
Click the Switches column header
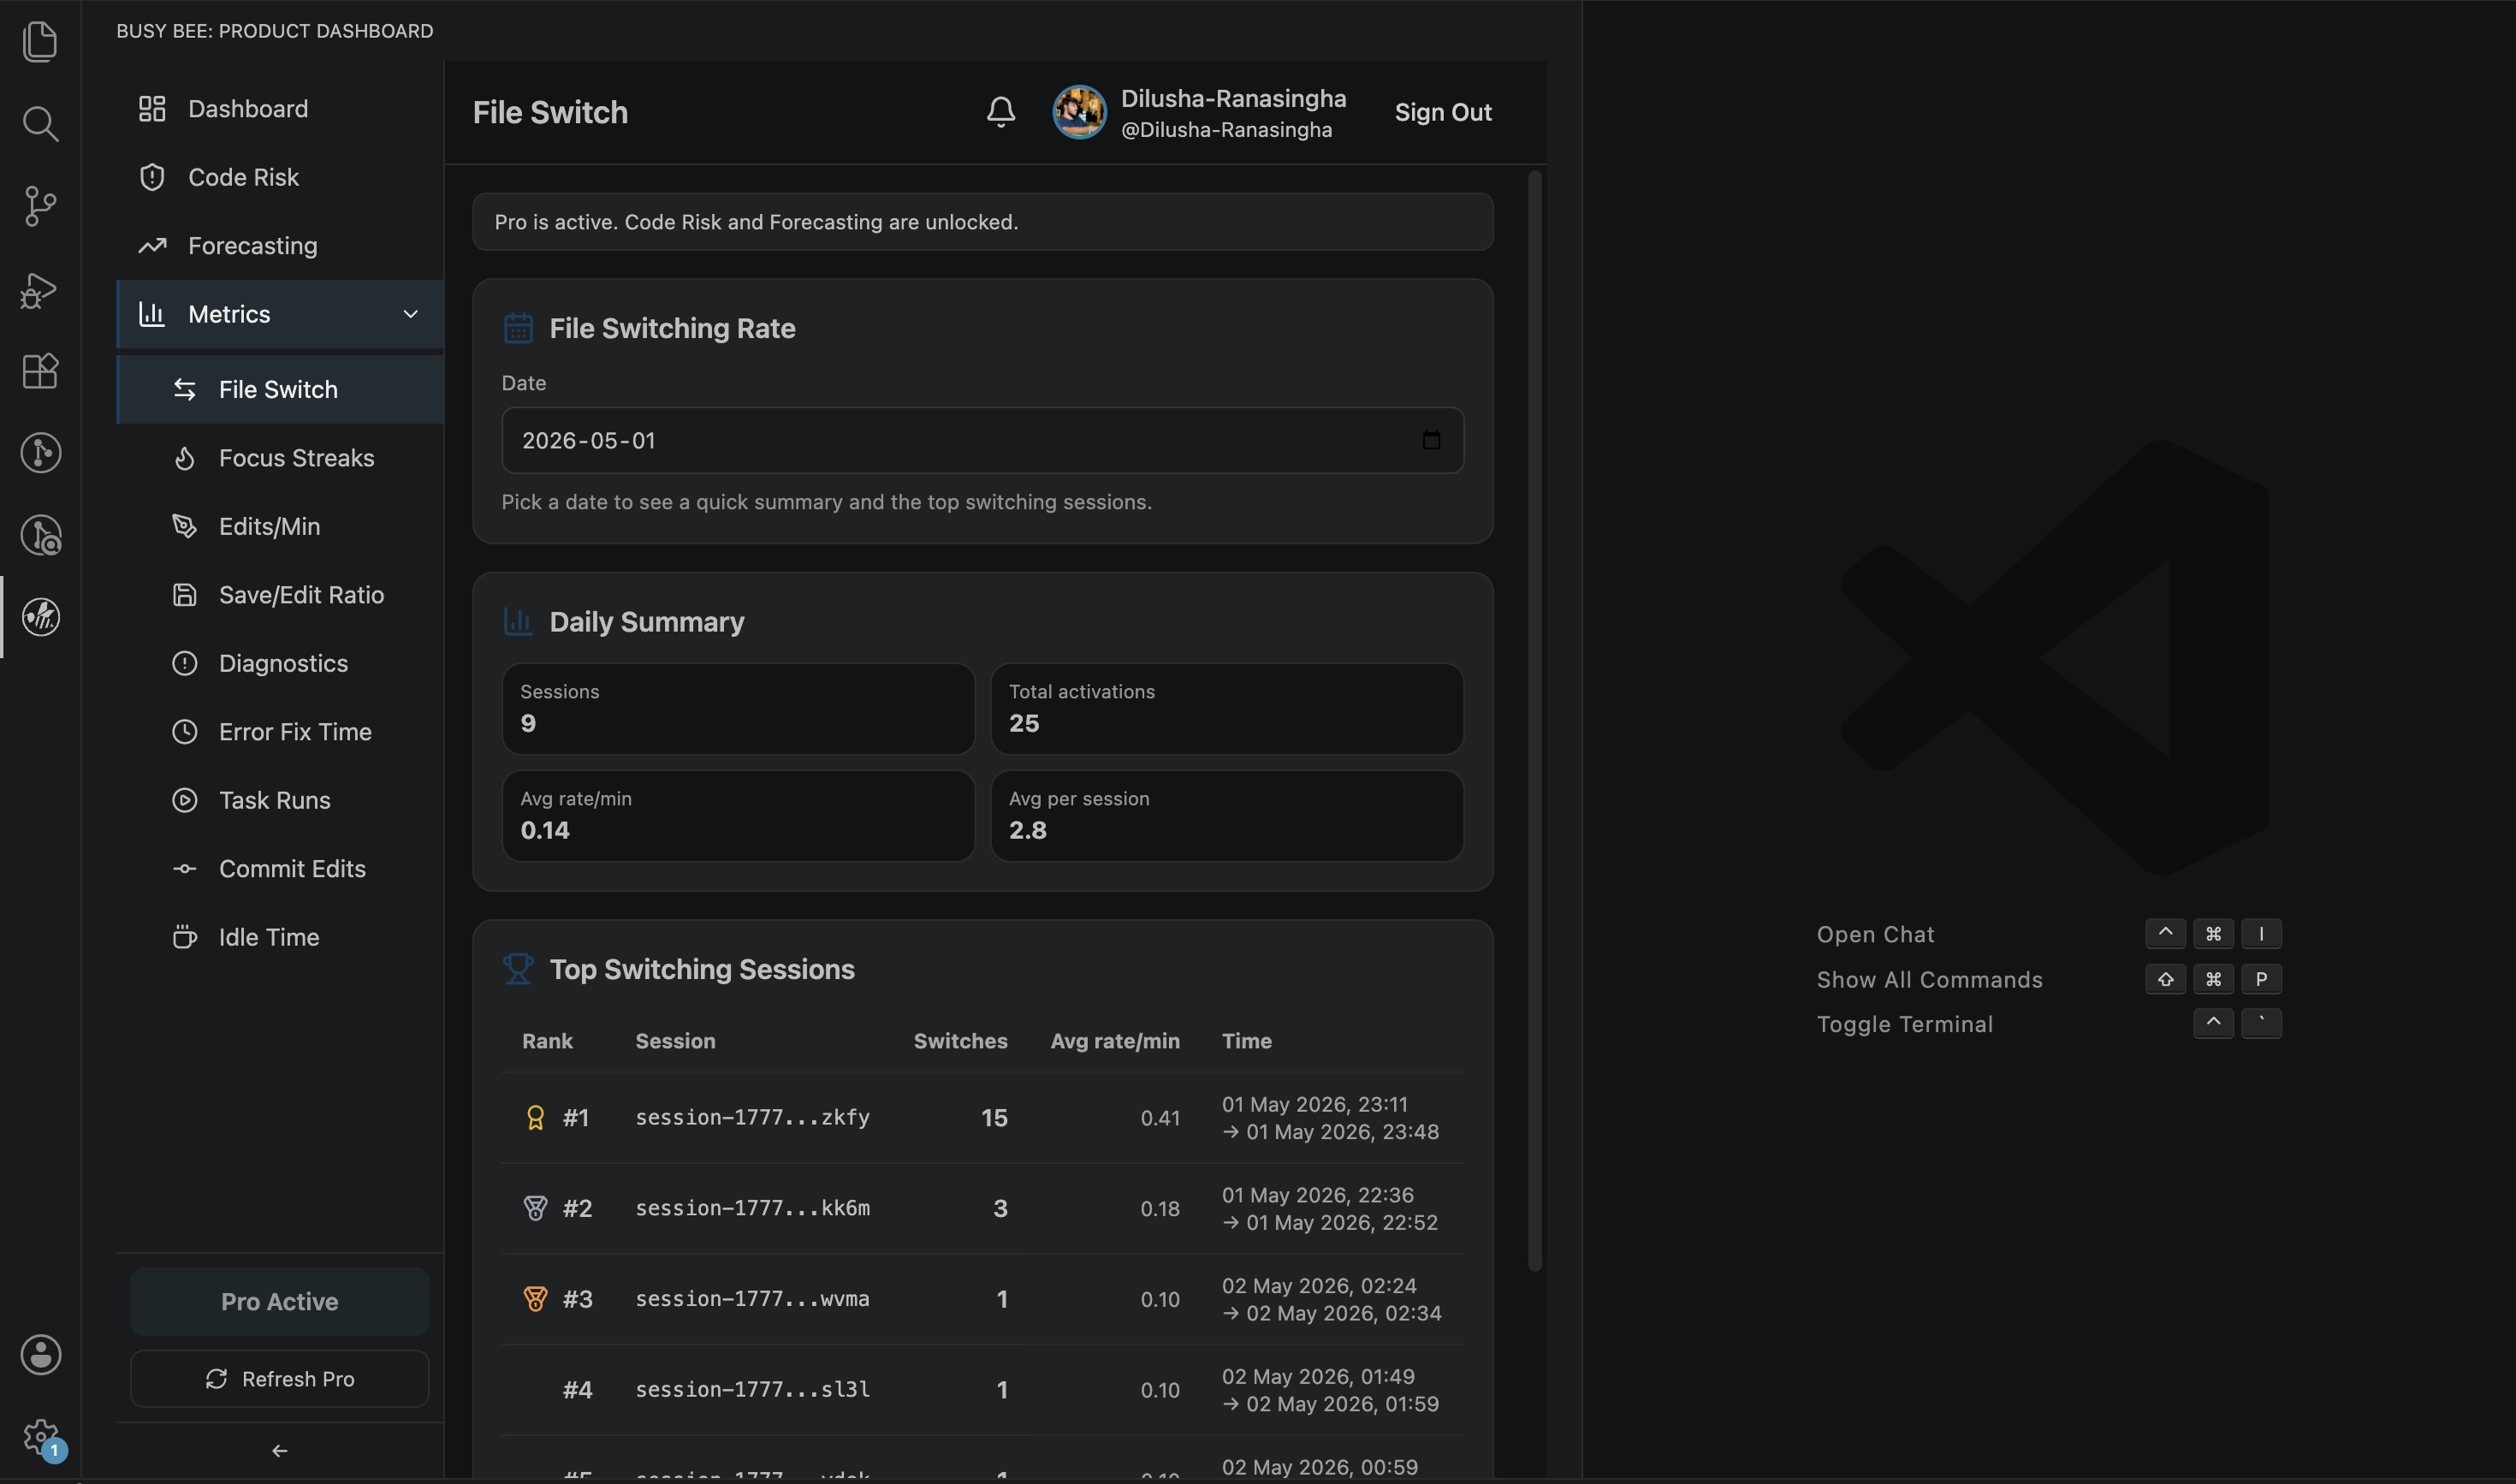(960, 1041)
